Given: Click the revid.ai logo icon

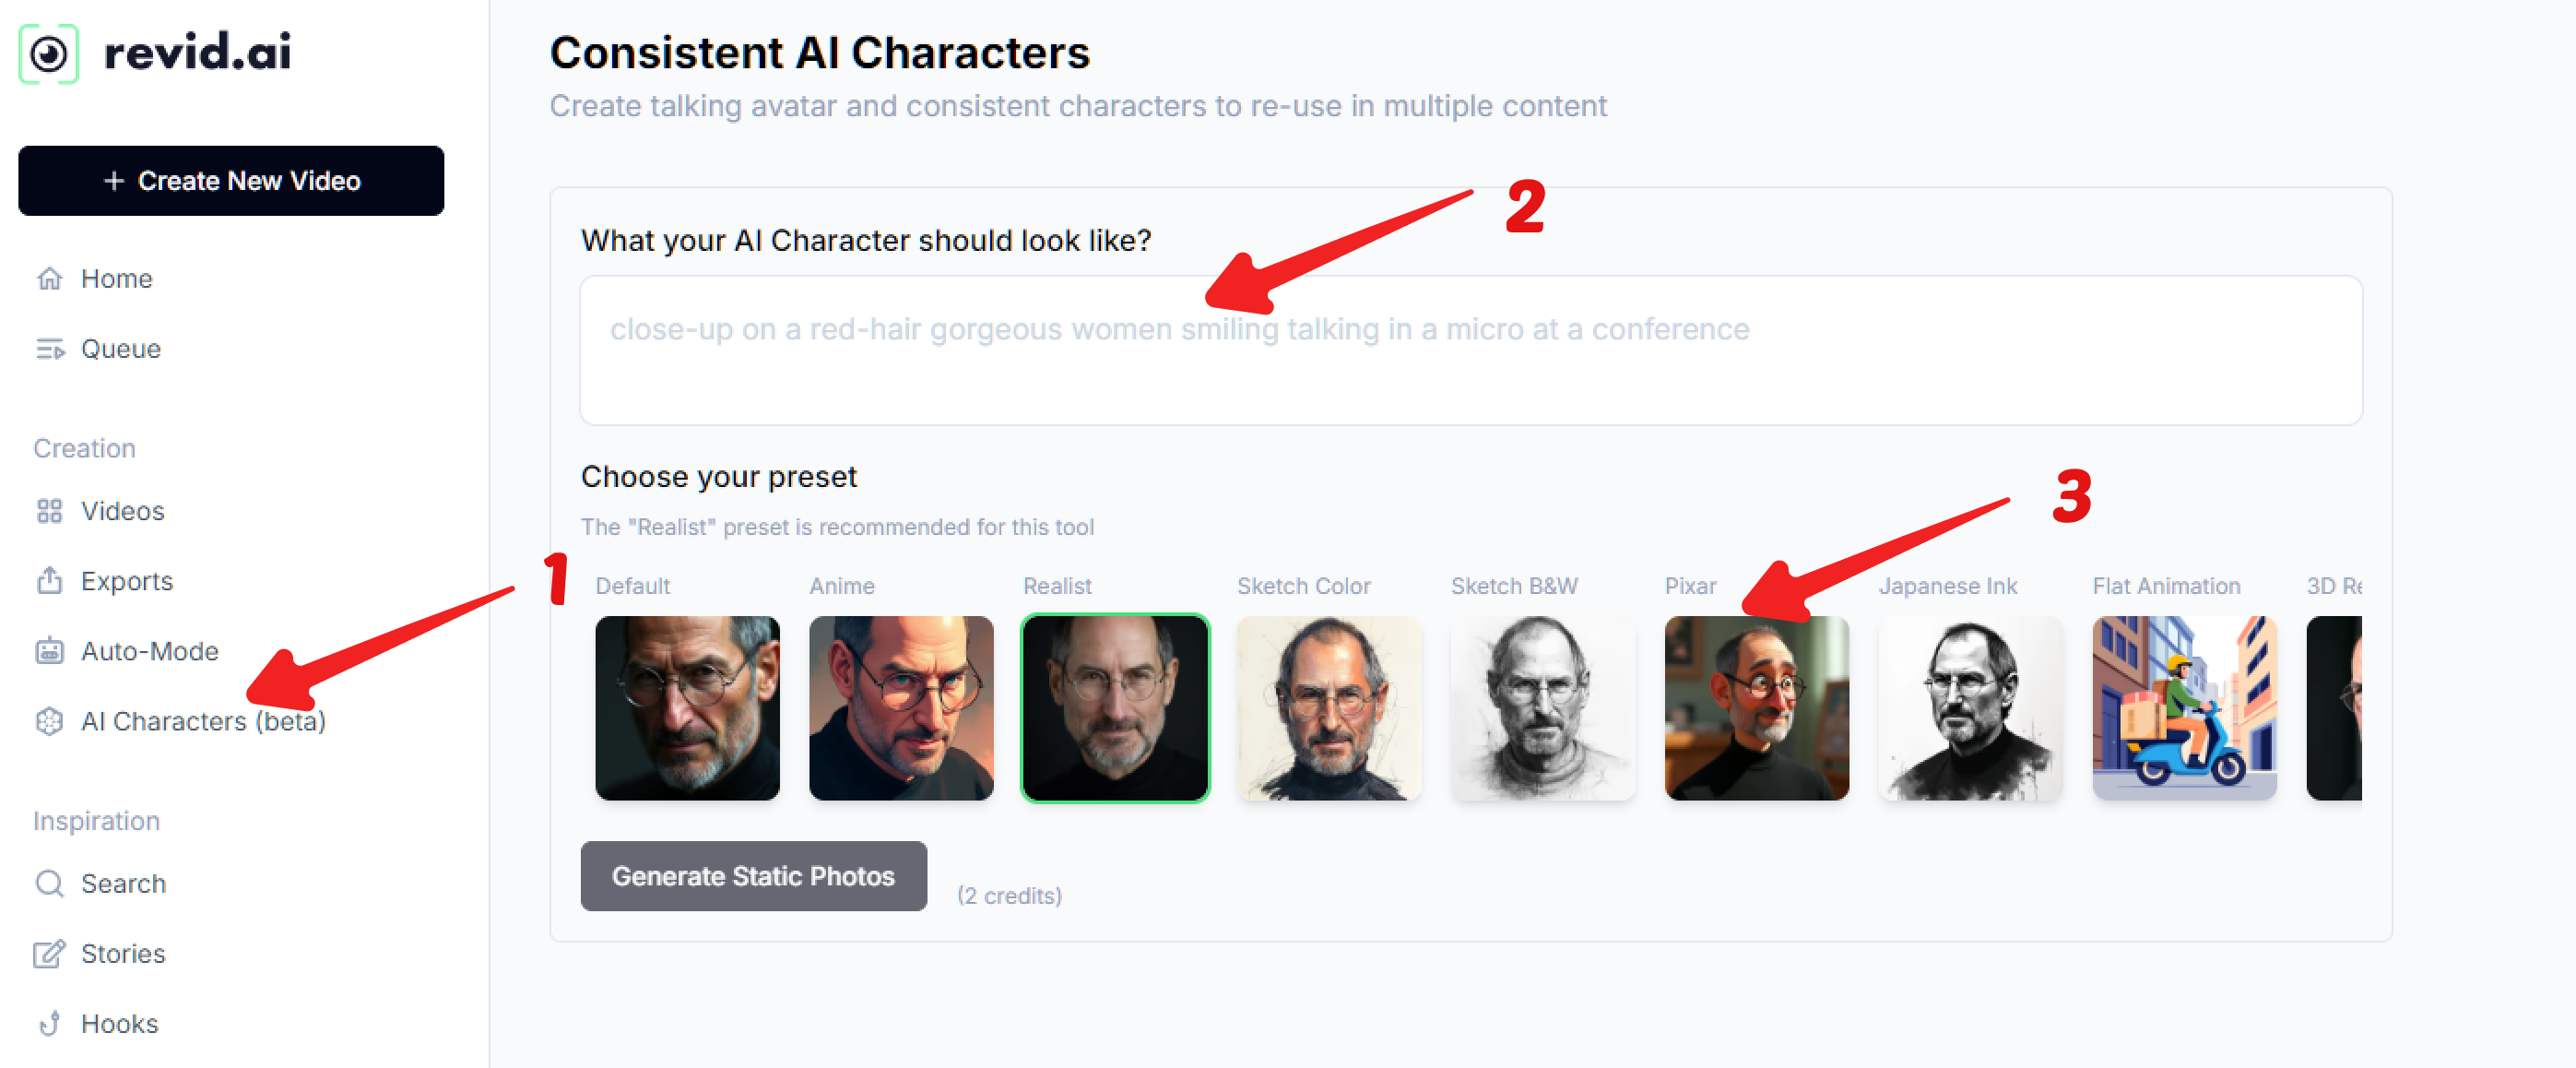Looking at the screenshot, I should pos(48,54).
